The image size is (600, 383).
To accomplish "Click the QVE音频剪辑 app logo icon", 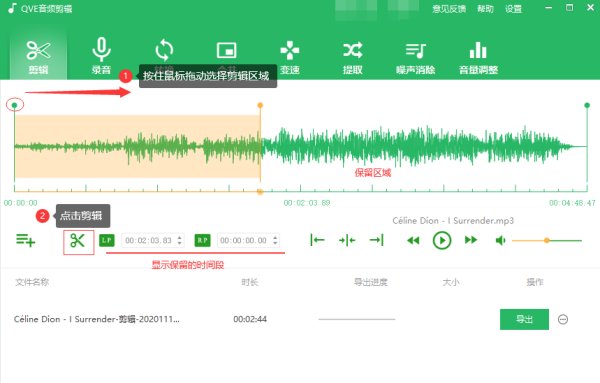I will 12,8.
